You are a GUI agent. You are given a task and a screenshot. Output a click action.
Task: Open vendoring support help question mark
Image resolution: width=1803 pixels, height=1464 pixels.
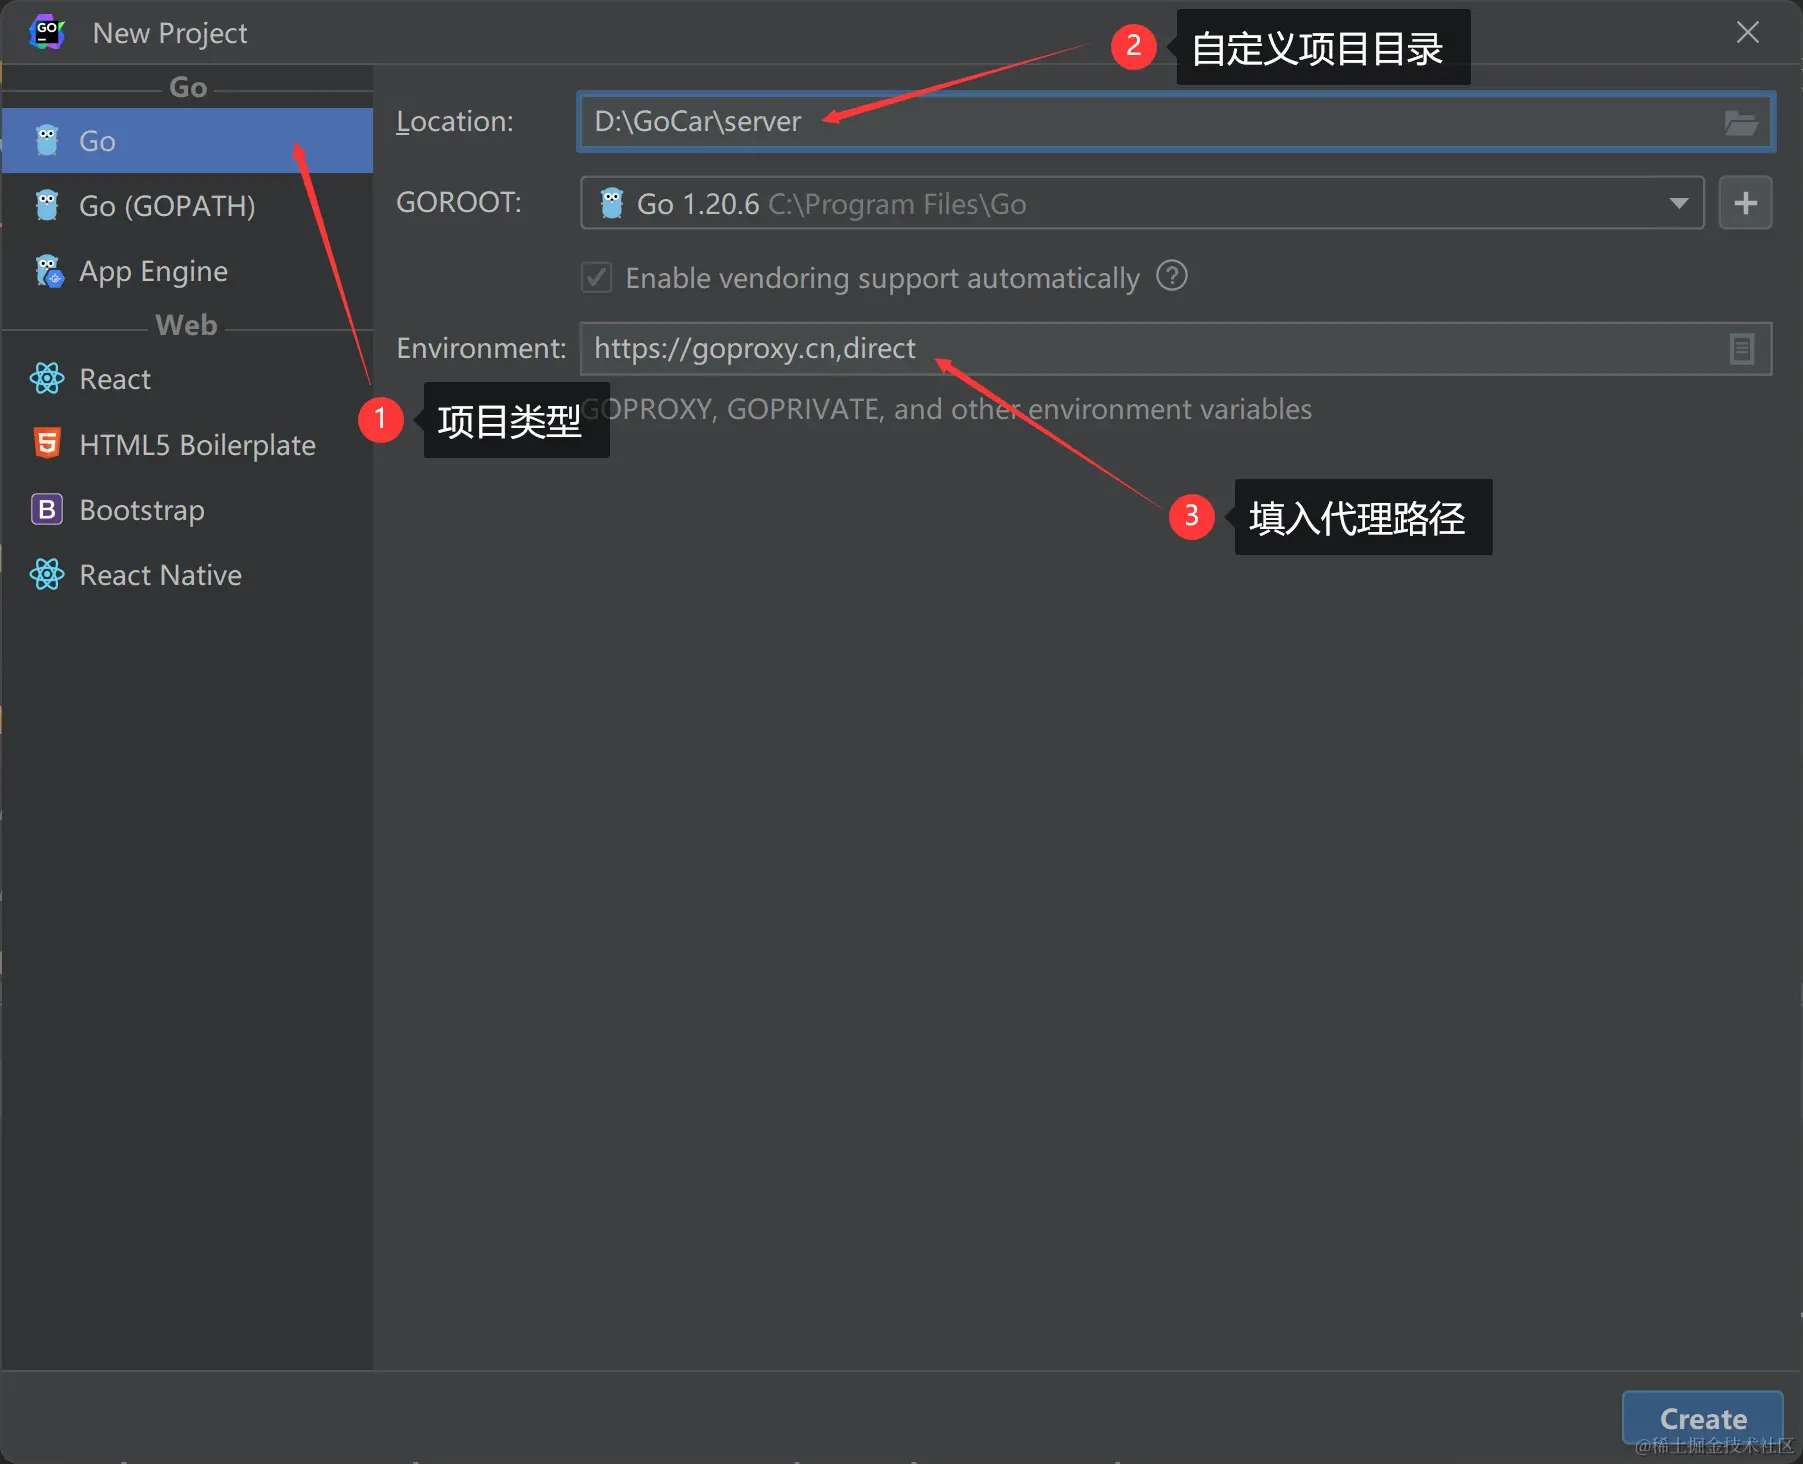click(1172, 275)
